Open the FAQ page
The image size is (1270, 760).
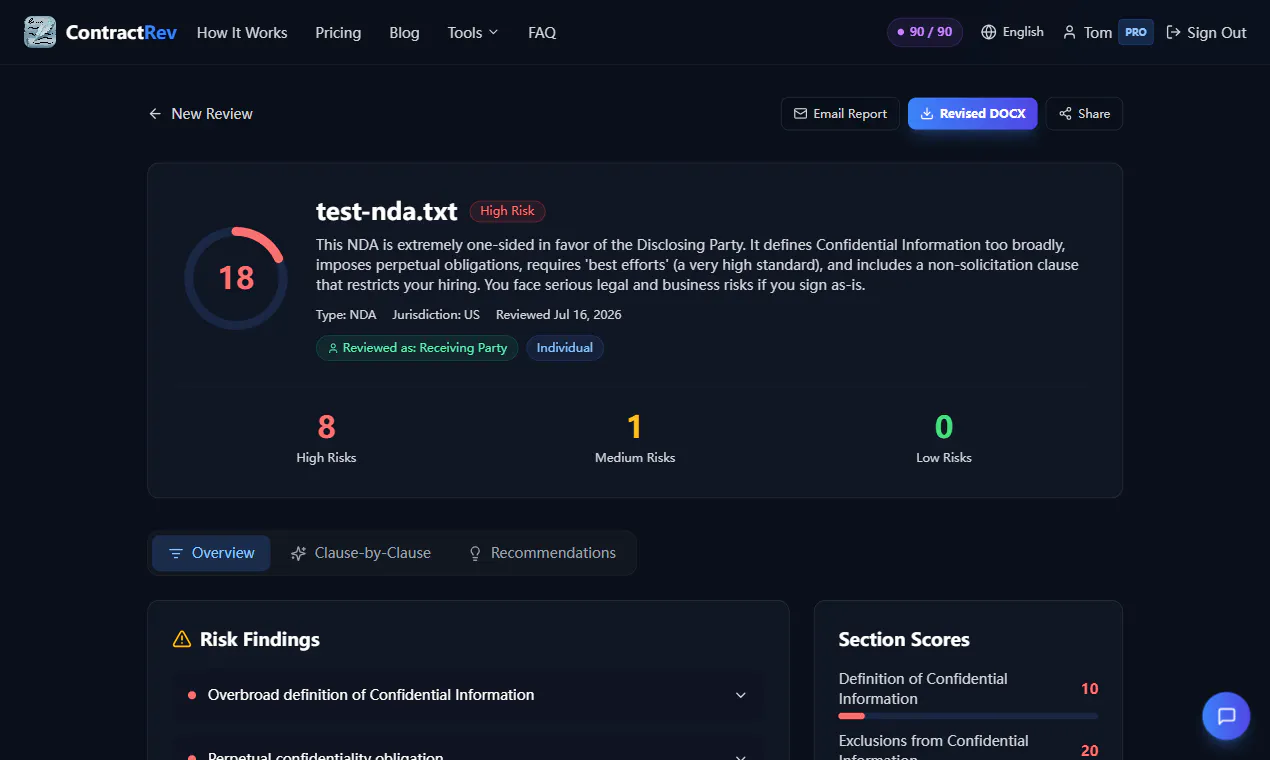coord(542,32)
